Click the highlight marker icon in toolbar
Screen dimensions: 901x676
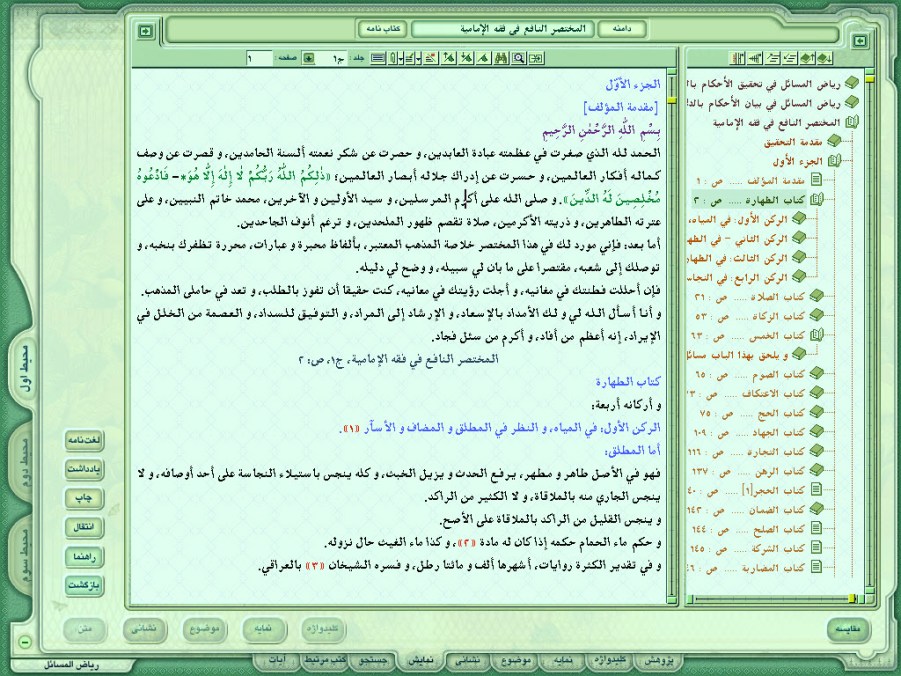(x=431, y=58)
